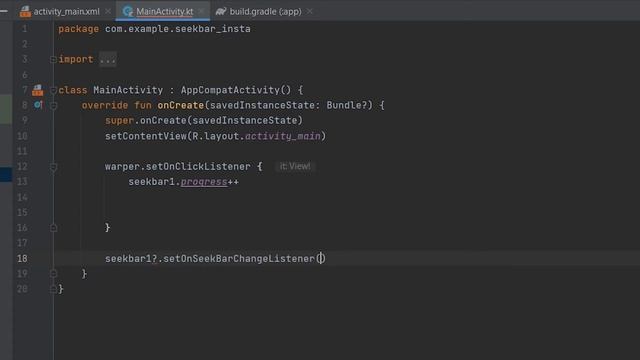Click 'seekbar1' on line 13

[x=151, y=182]
